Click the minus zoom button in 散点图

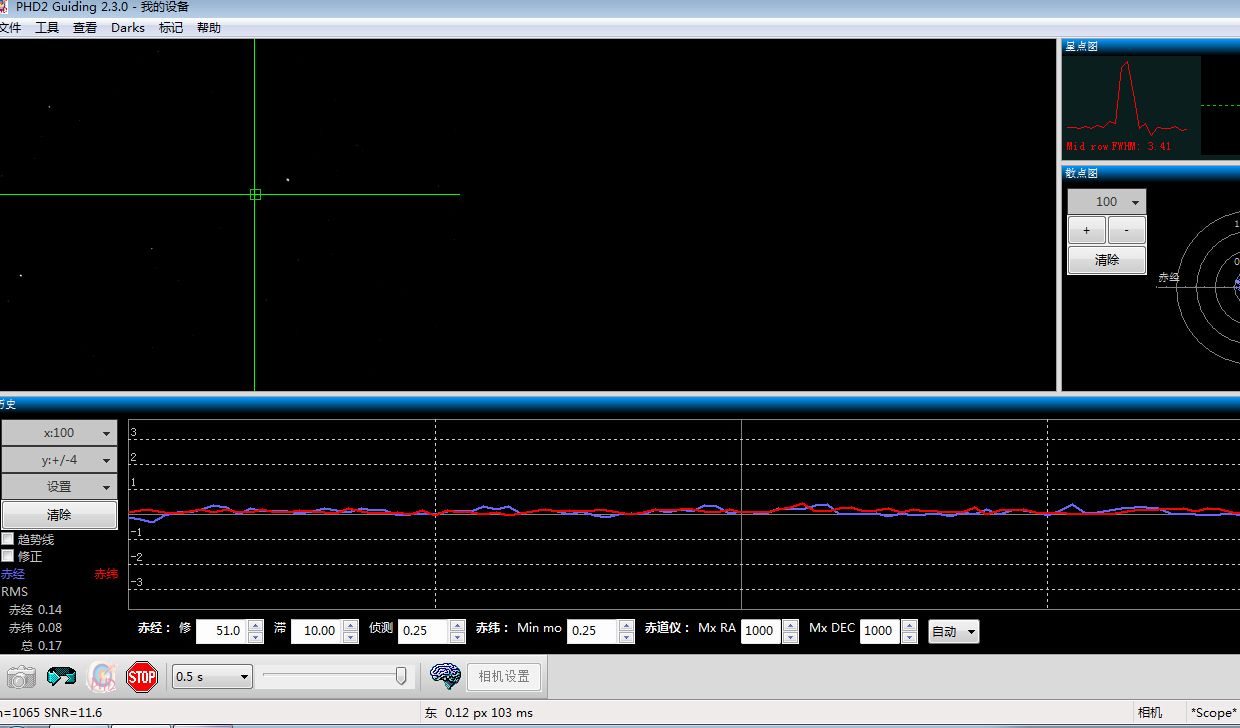pyautogui.click(x=1127, y=231)
